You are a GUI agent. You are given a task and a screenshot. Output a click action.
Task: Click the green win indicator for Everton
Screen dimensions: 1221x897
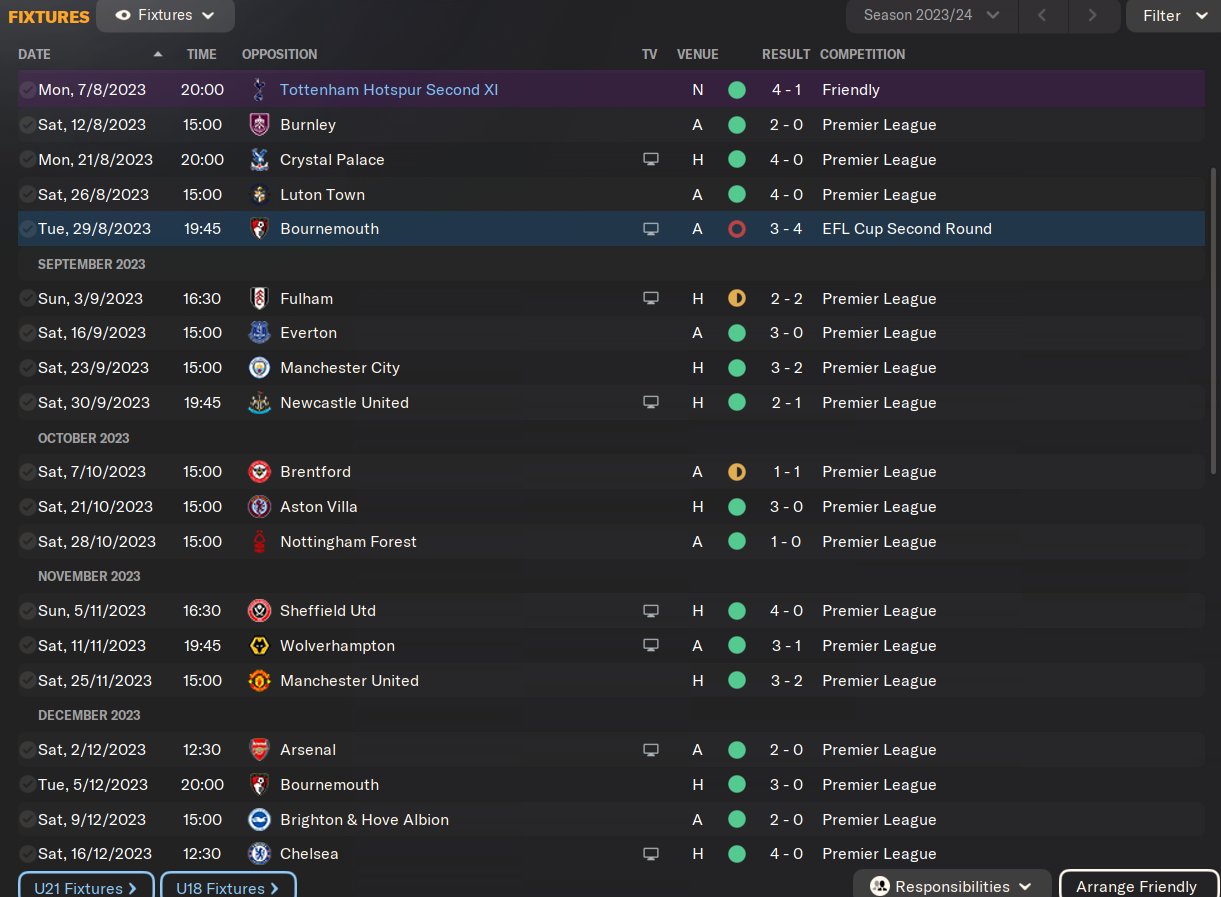click(x=737, y=333)
